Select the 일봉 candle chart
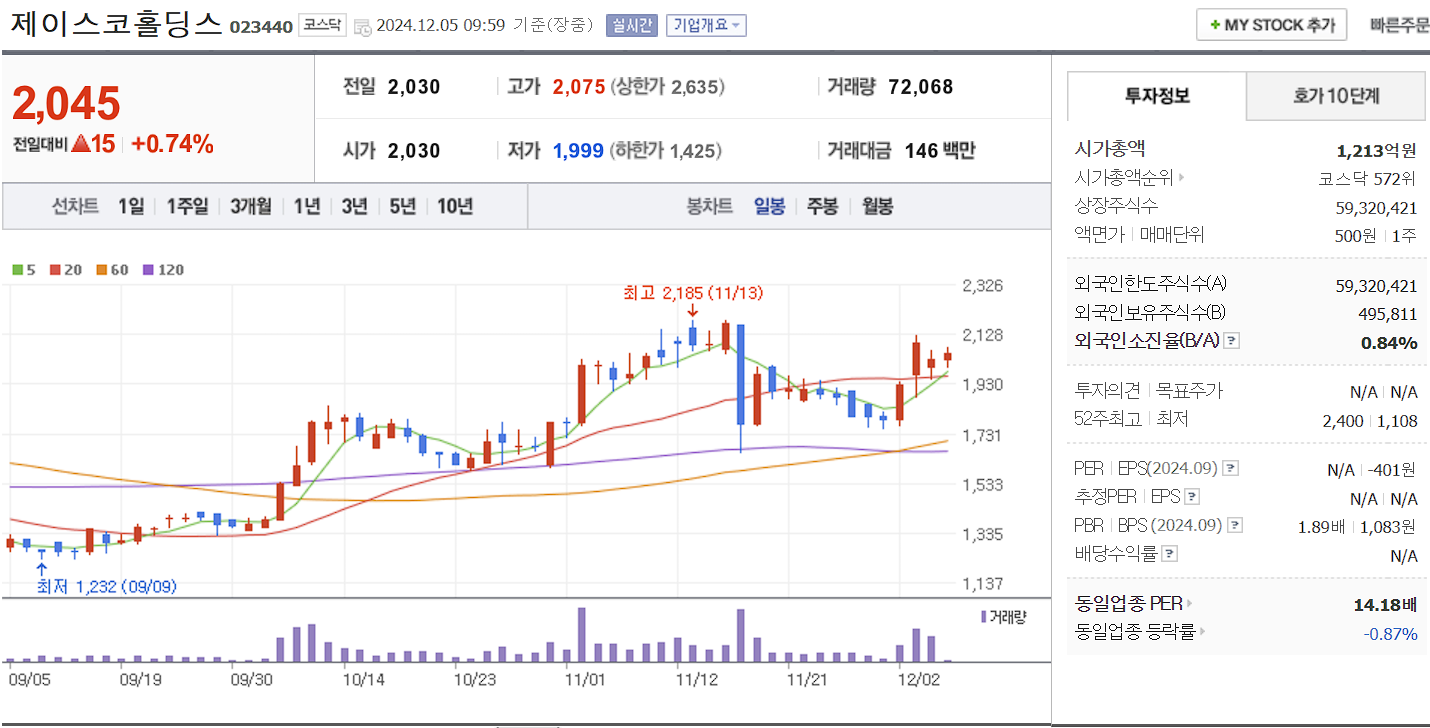The image size is (1430, 728). (769, 206)
